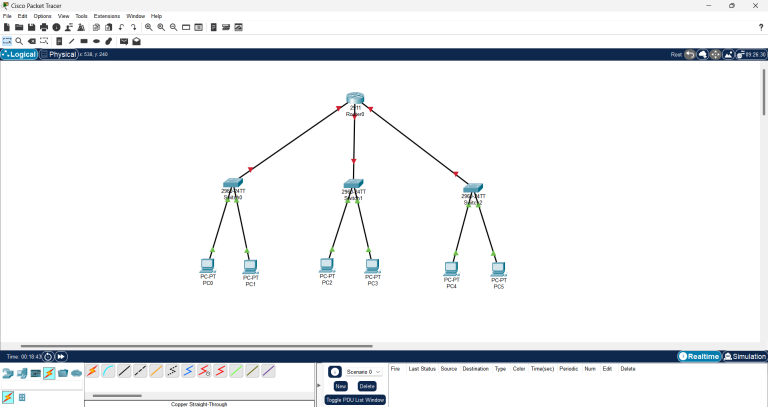Click the workspace vertical scrollbar

coord(764,92)
